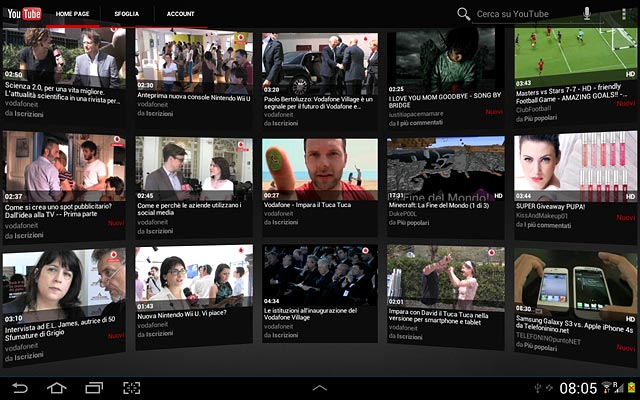Image resolution: width=640 pixels, height=400 pixels.
Task: Open recent apps button
Action: (94, 387)
